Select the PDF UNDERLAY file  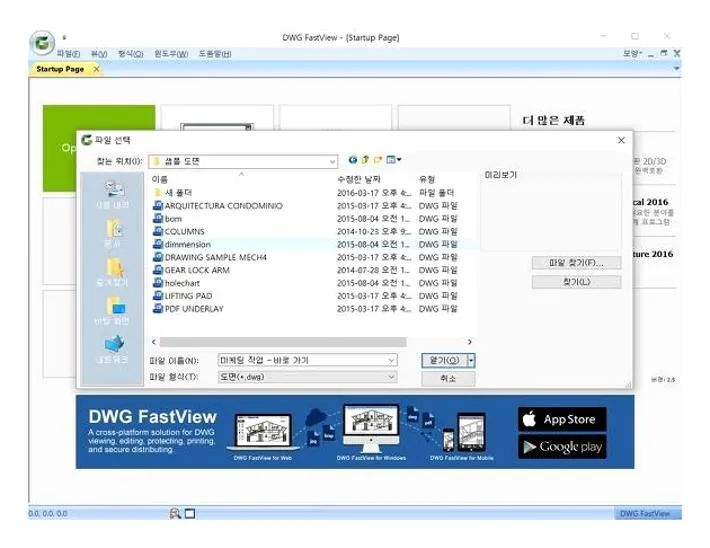194,308
